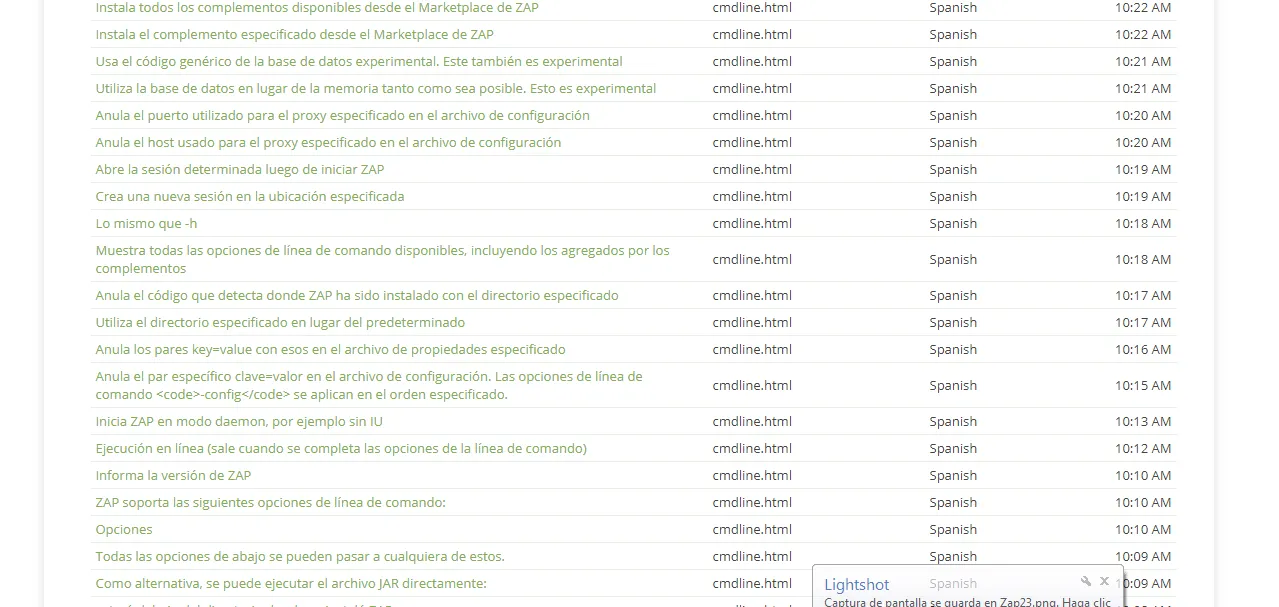Open 'Utiliza la base de datos en lugar' entry
The image size is (1279, 607).
click(x=376, y=88)
